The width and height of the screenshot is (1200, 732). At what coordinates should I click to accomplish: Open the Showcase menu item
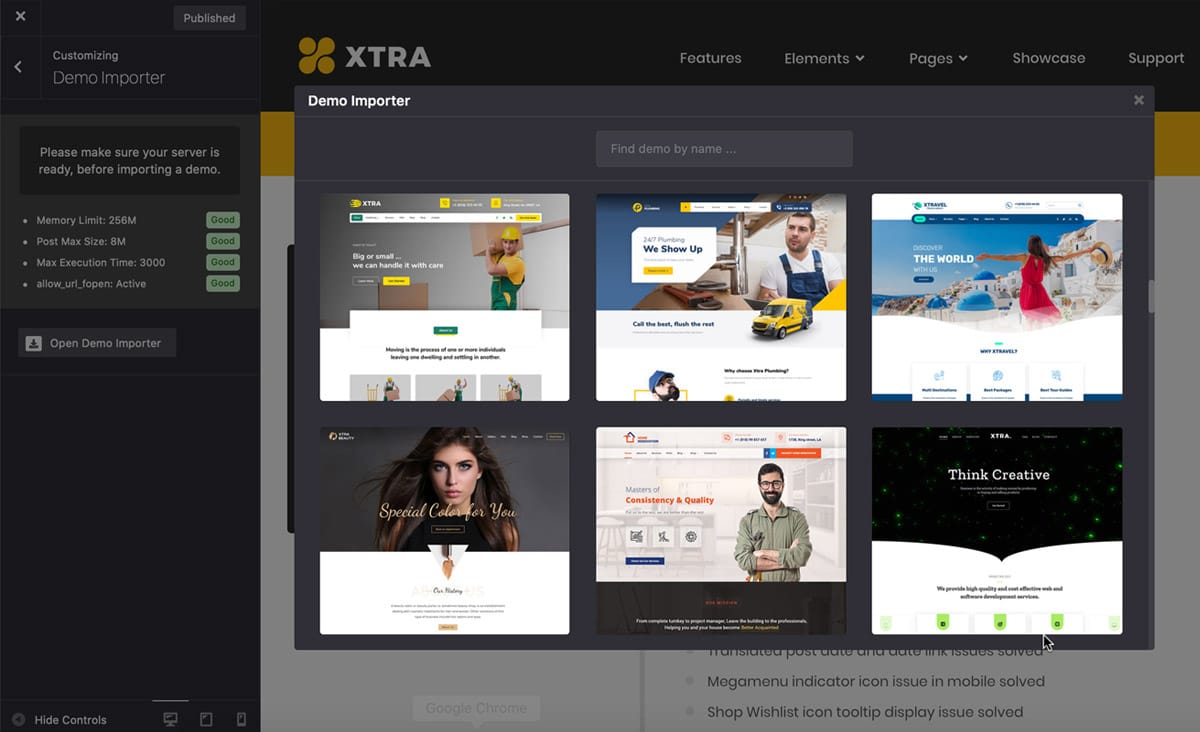point(1048,58)
